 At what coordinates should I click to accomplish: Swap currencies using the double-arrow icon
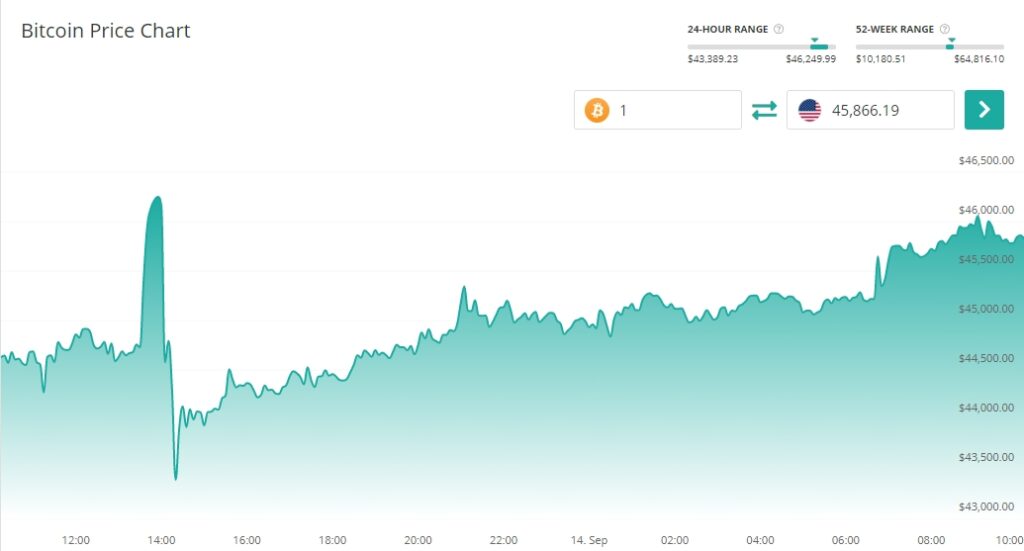point(764,110)
